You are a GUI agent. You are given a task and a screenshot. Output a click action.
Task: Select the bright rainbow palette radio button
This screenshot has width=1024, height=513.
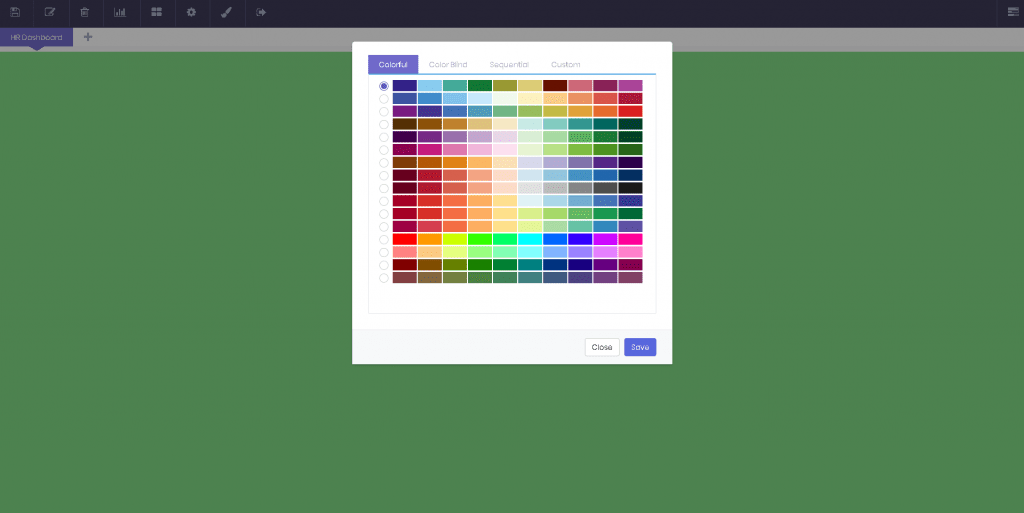pos(384,239)
